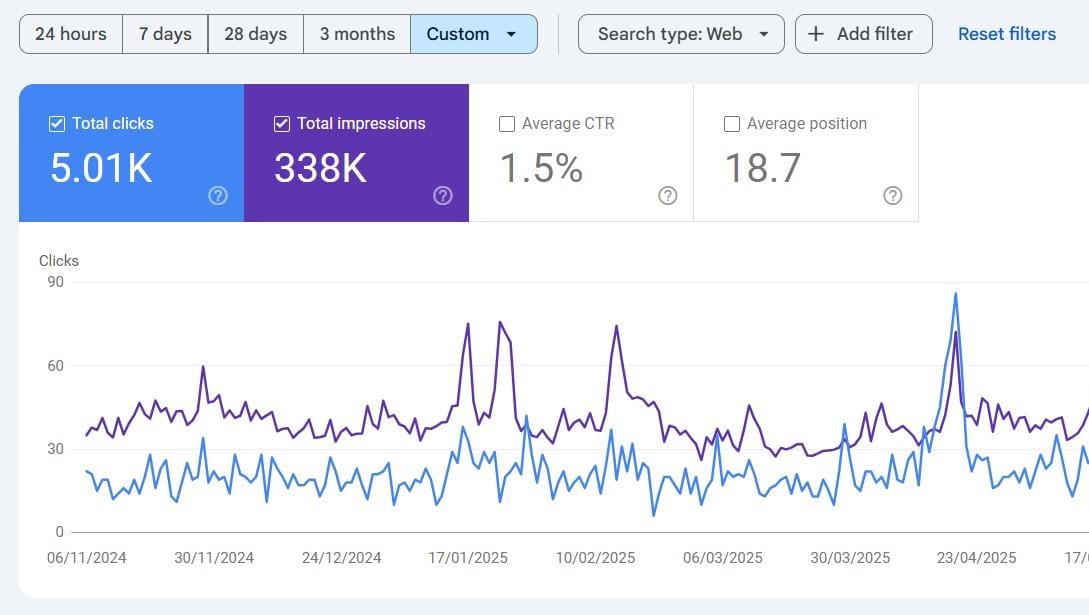Viewport: 1089px width, 615px height.
Task: Open help tooltip for Average CTR
Action: pos(668,196)
